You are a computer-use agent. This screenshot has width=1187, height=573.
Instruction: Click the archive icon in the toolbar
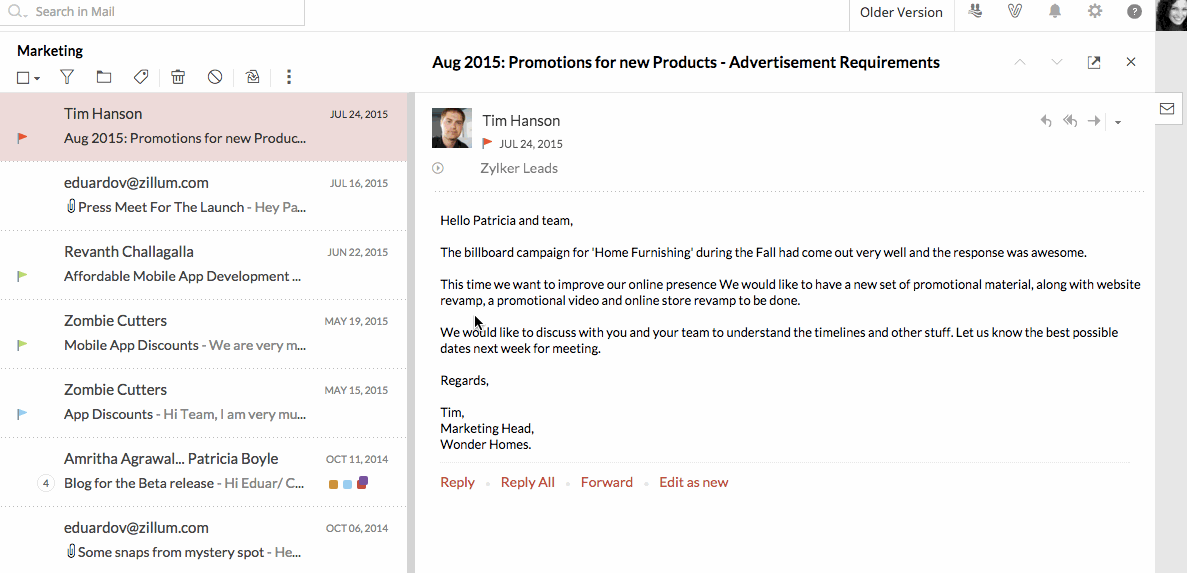point(252,77)
